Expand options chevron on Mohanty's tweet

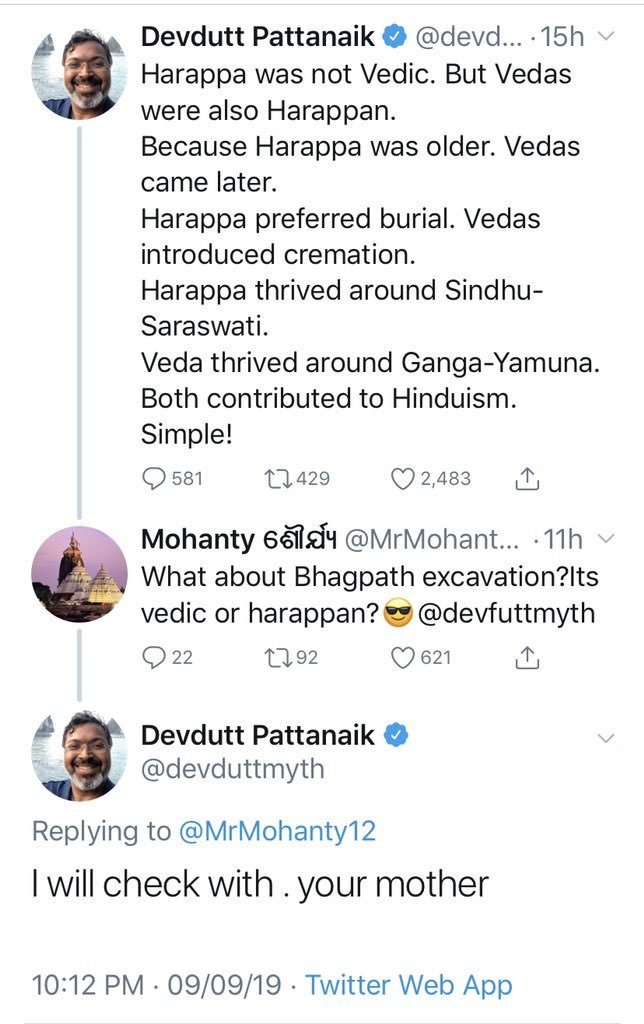click(605, 539)
